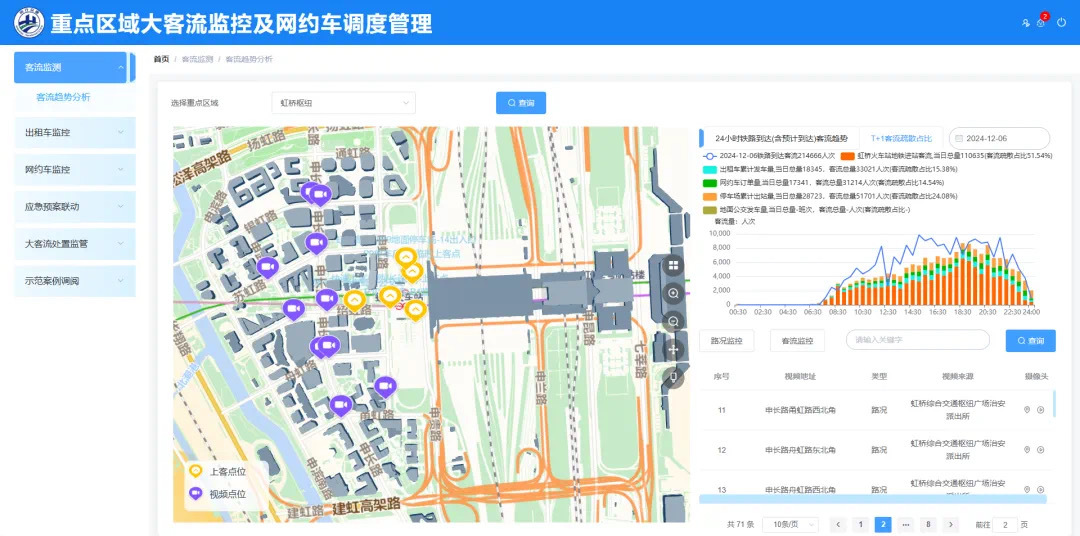Click cell 申长路甬虹路西北角 in row 11

tap(800, 410)
